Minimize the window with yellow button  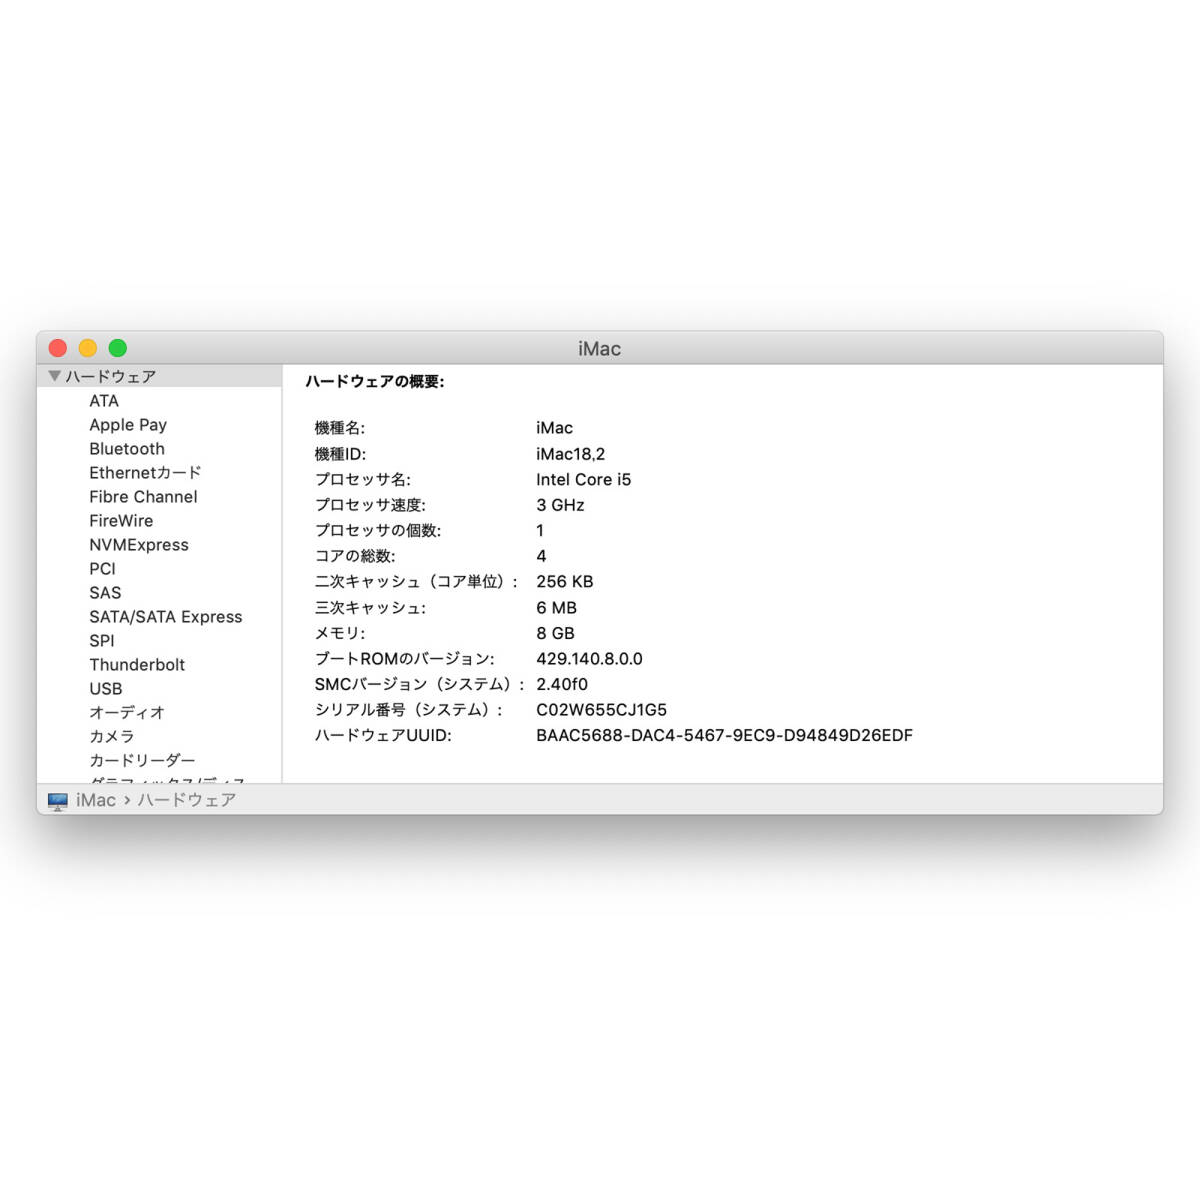click(88, 348)
